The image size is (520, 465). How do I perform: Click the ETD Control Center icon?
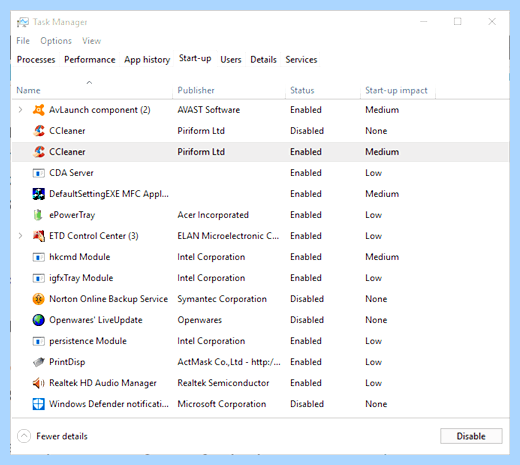[x=39, y=236]
